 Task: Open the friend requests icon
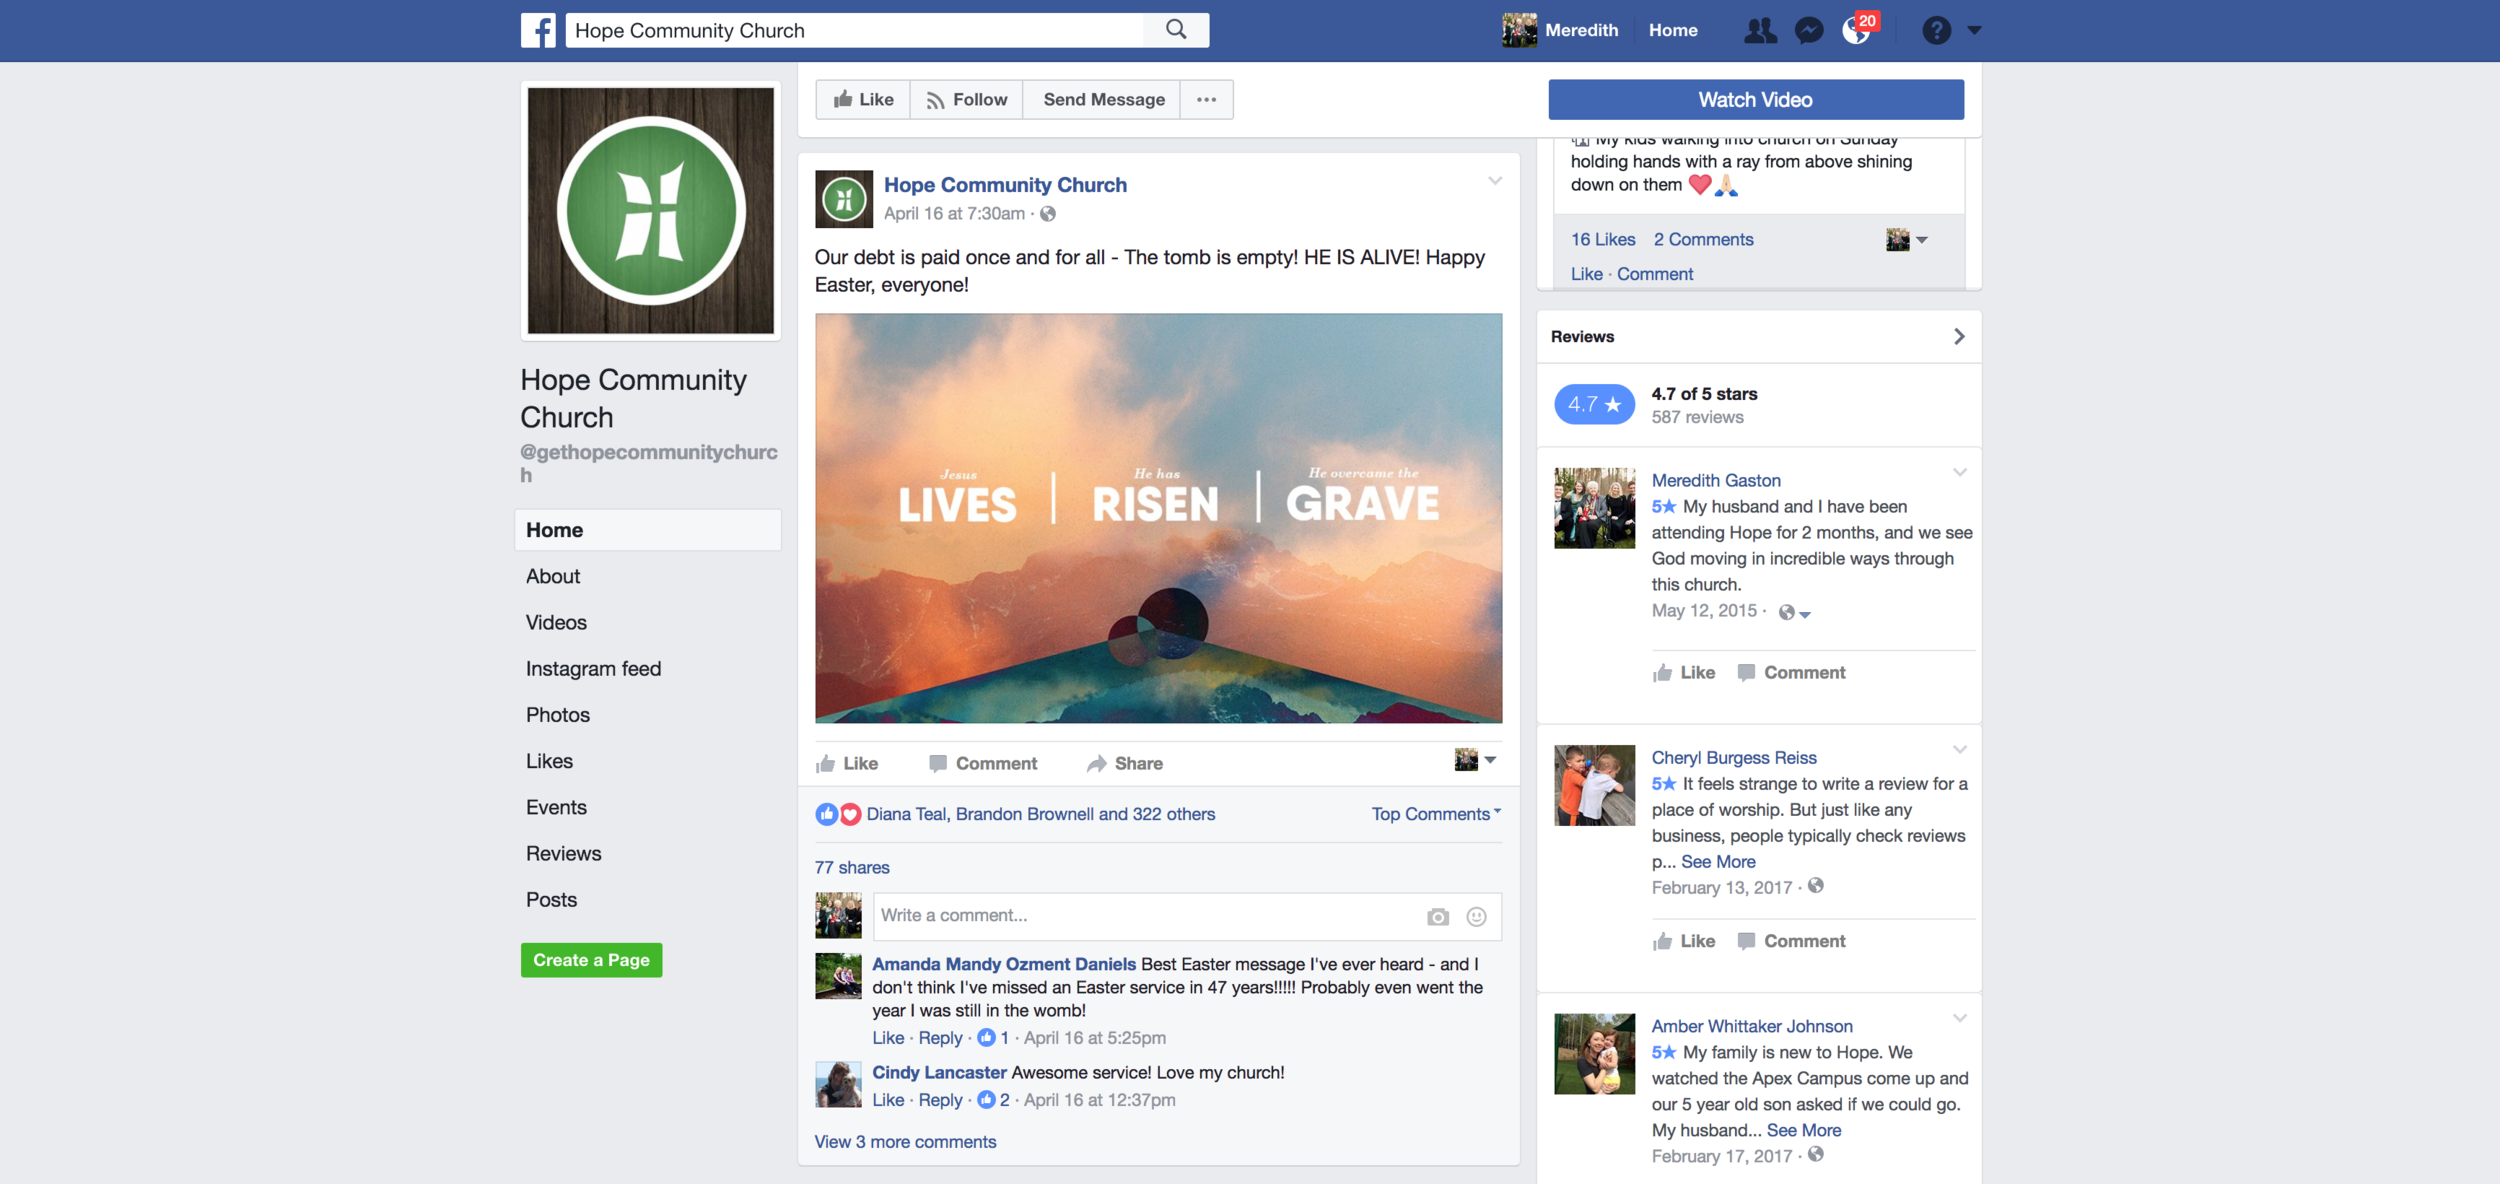1760,30
